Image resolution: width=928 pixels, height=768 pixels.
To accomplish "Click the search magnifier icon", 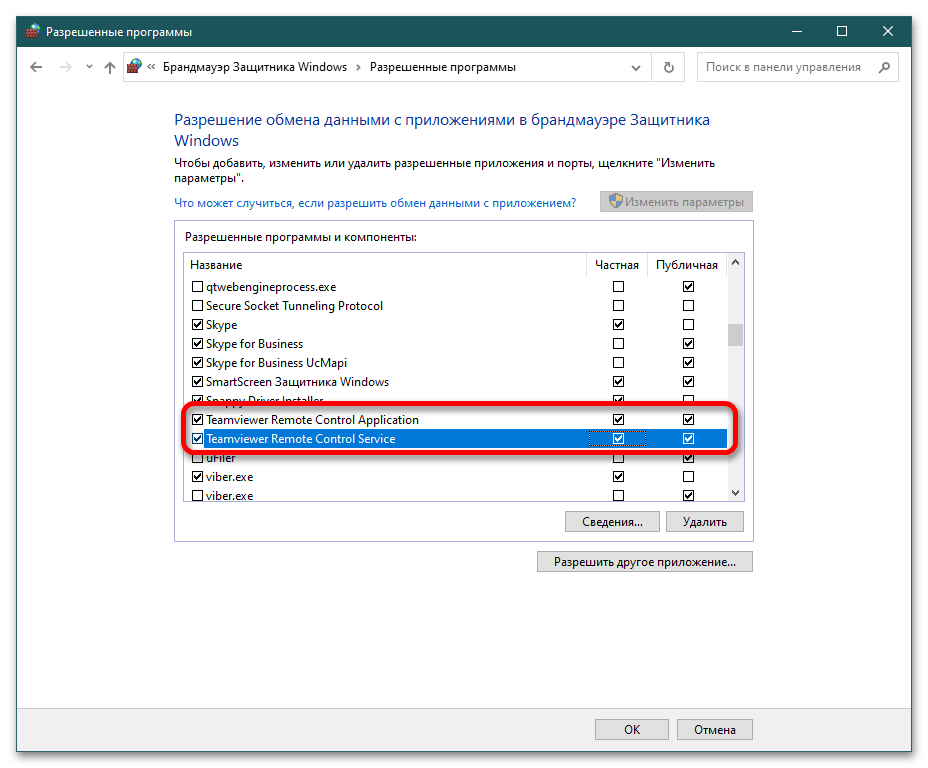I will pos(883,68).
